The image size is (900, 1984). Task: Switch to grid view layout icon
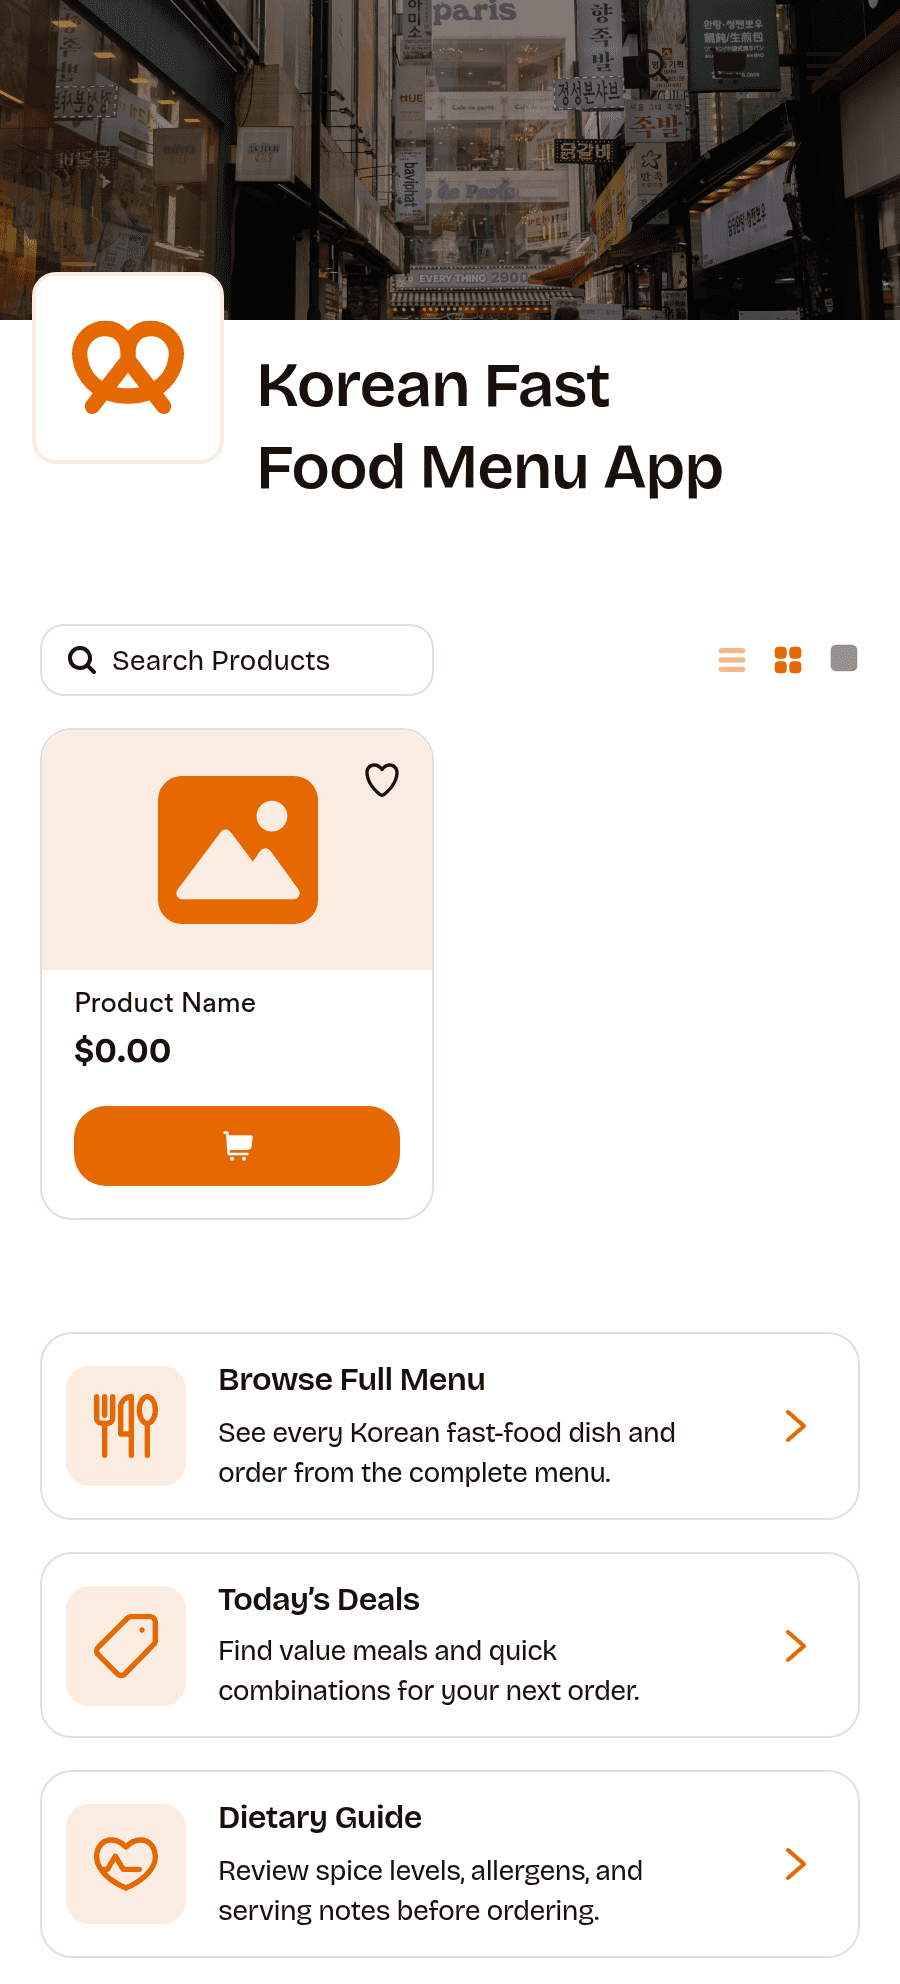(x=788, y=660)
